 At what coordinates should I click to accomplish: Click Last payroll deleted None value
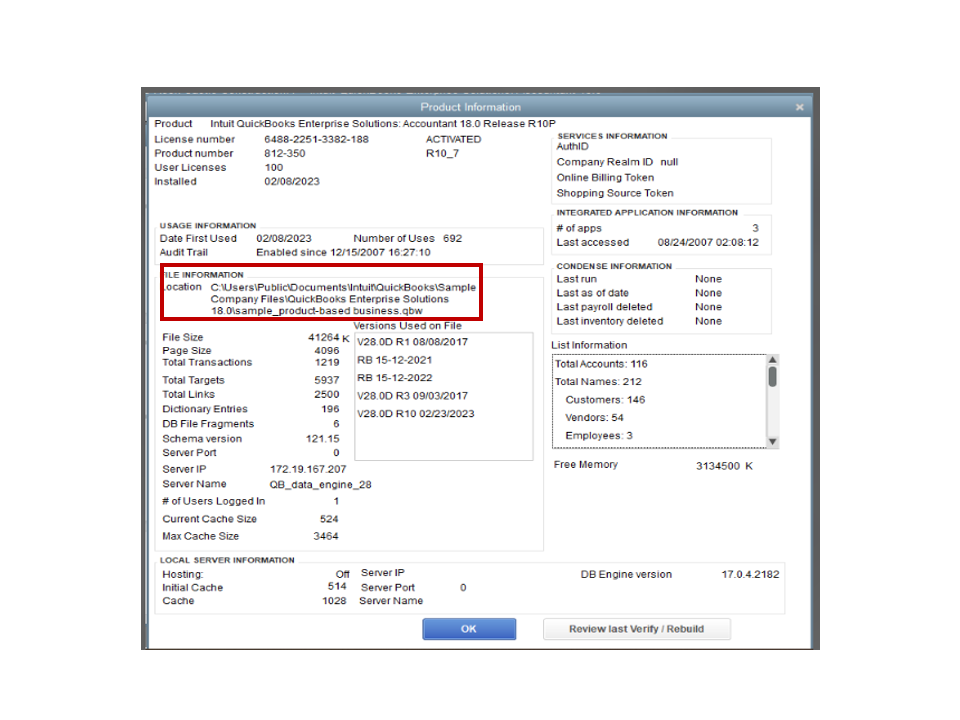coord(708,307)
